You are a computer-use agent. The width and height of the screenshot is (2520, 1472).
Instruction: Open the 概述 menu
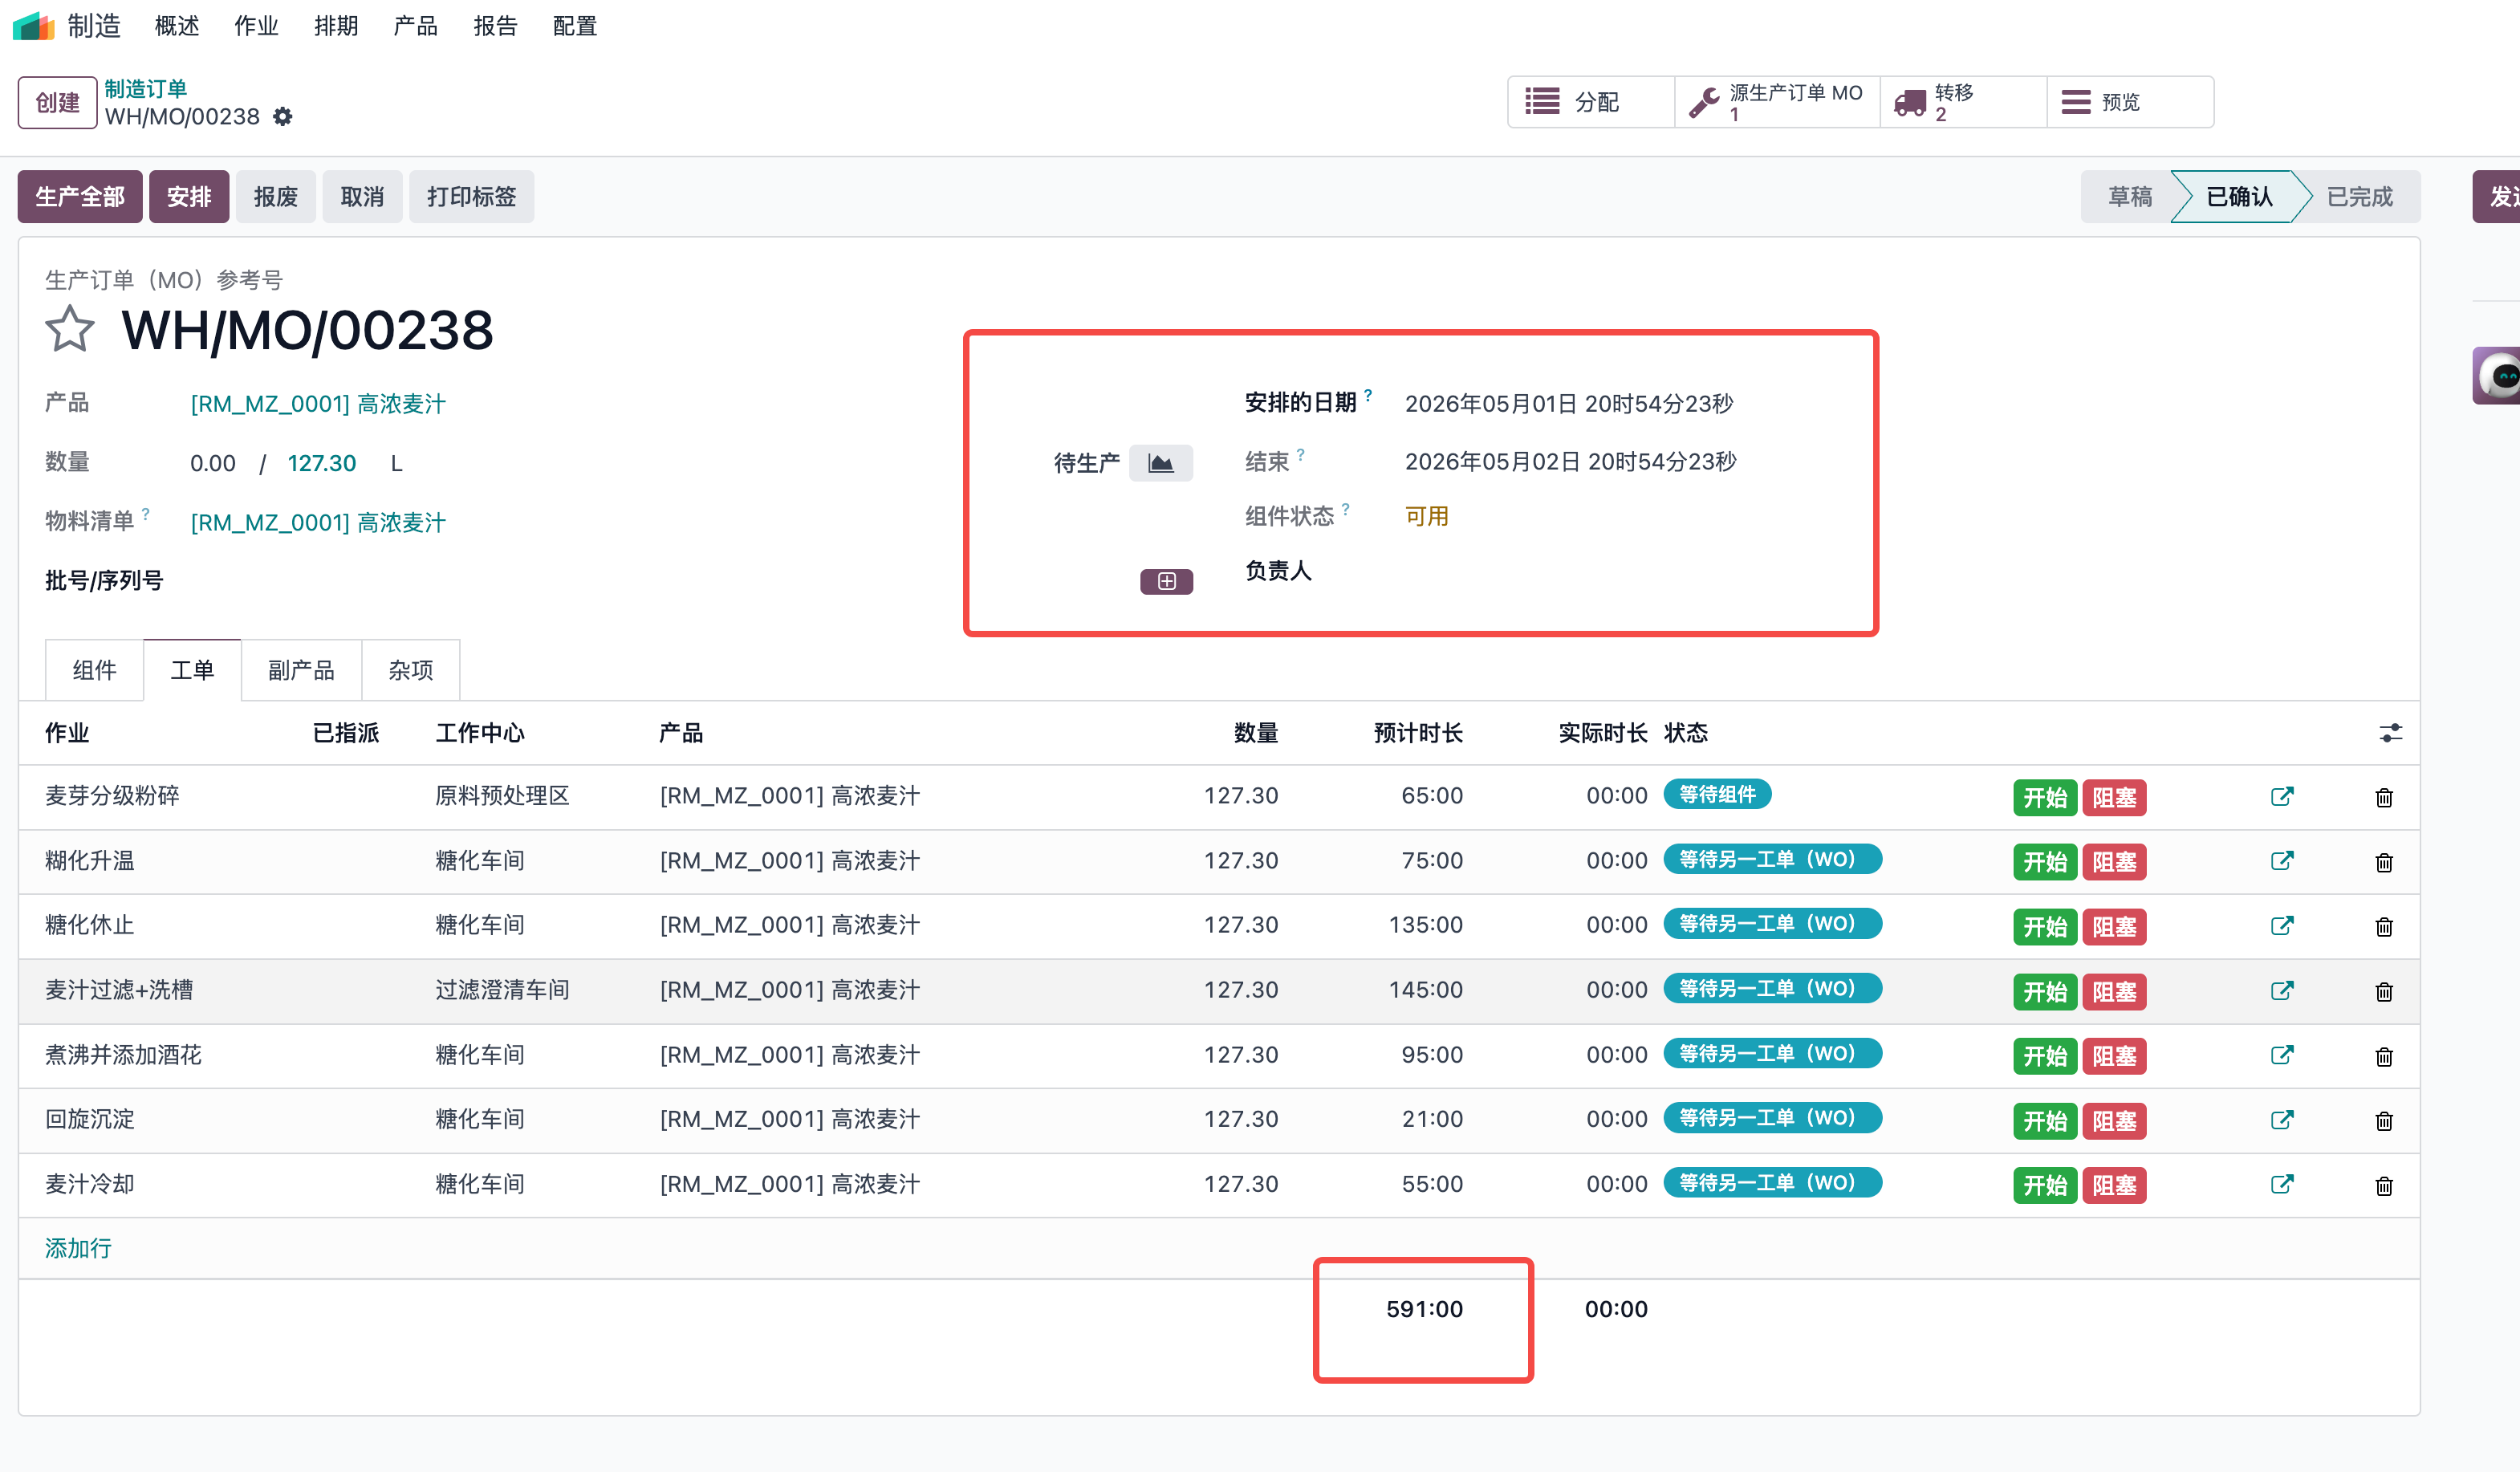pos(177,26)
